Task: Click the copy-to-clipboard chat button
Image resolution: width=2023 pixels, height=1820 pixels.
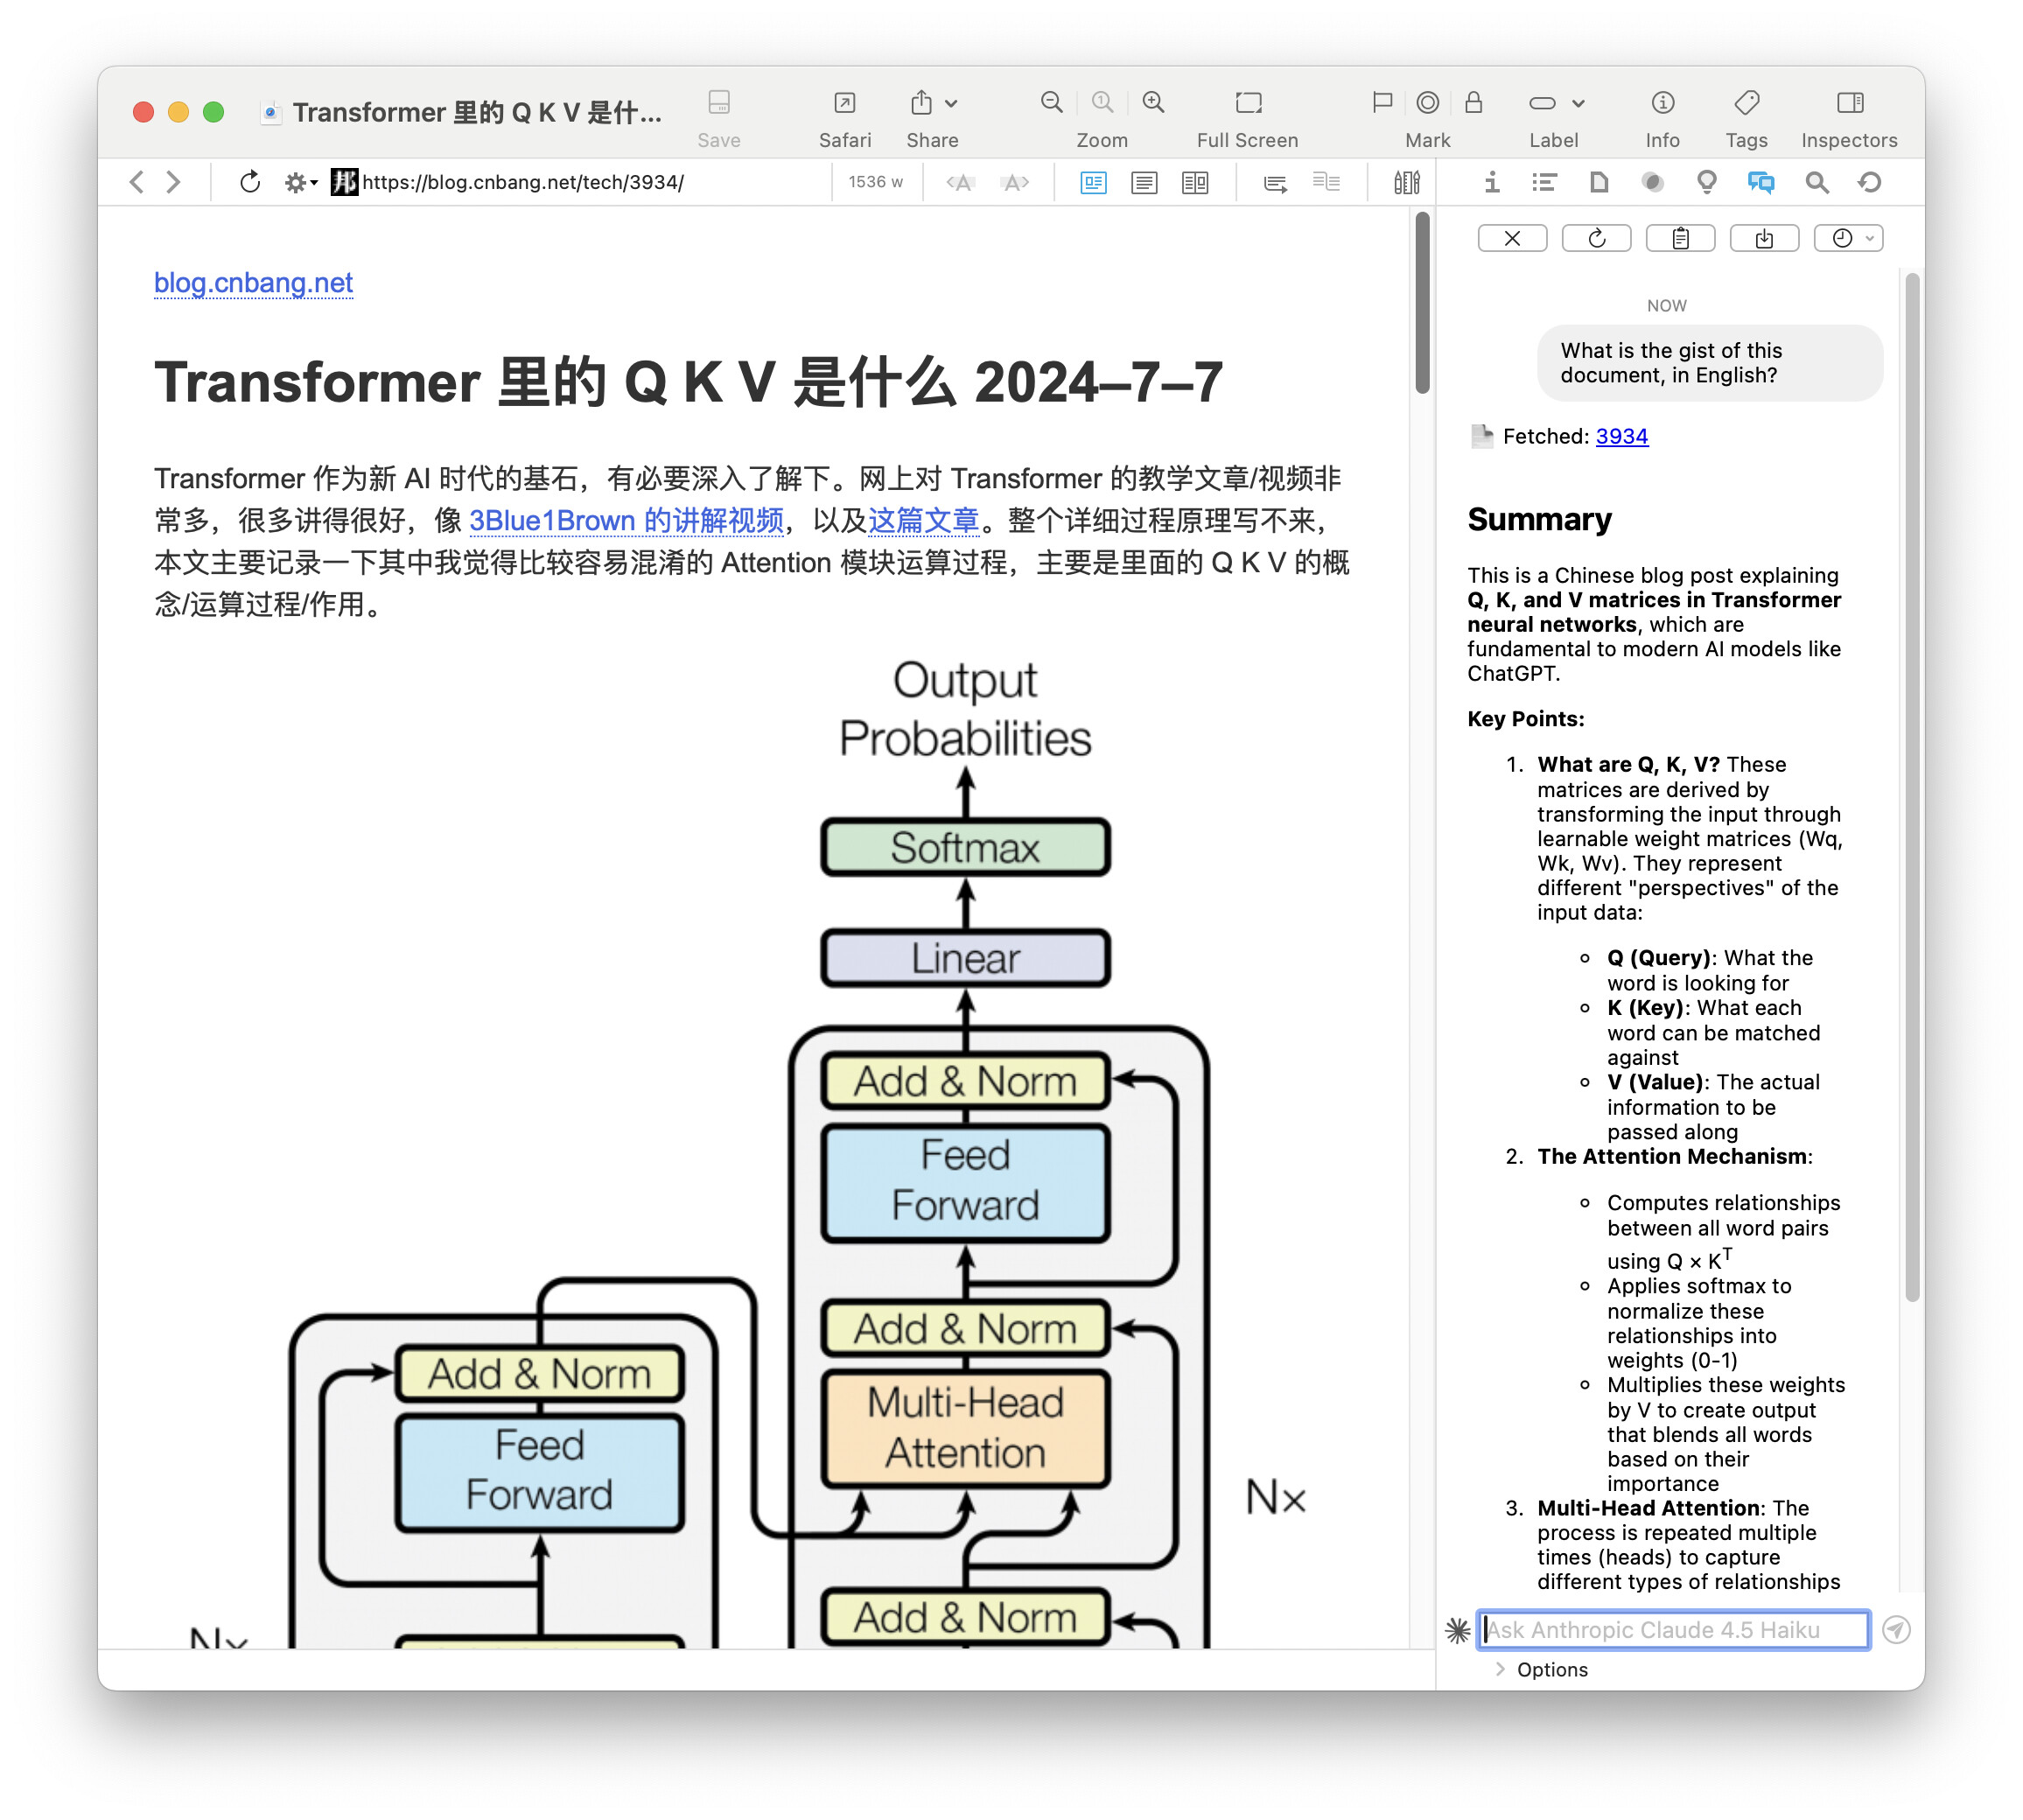Action: click(1680, 238)
